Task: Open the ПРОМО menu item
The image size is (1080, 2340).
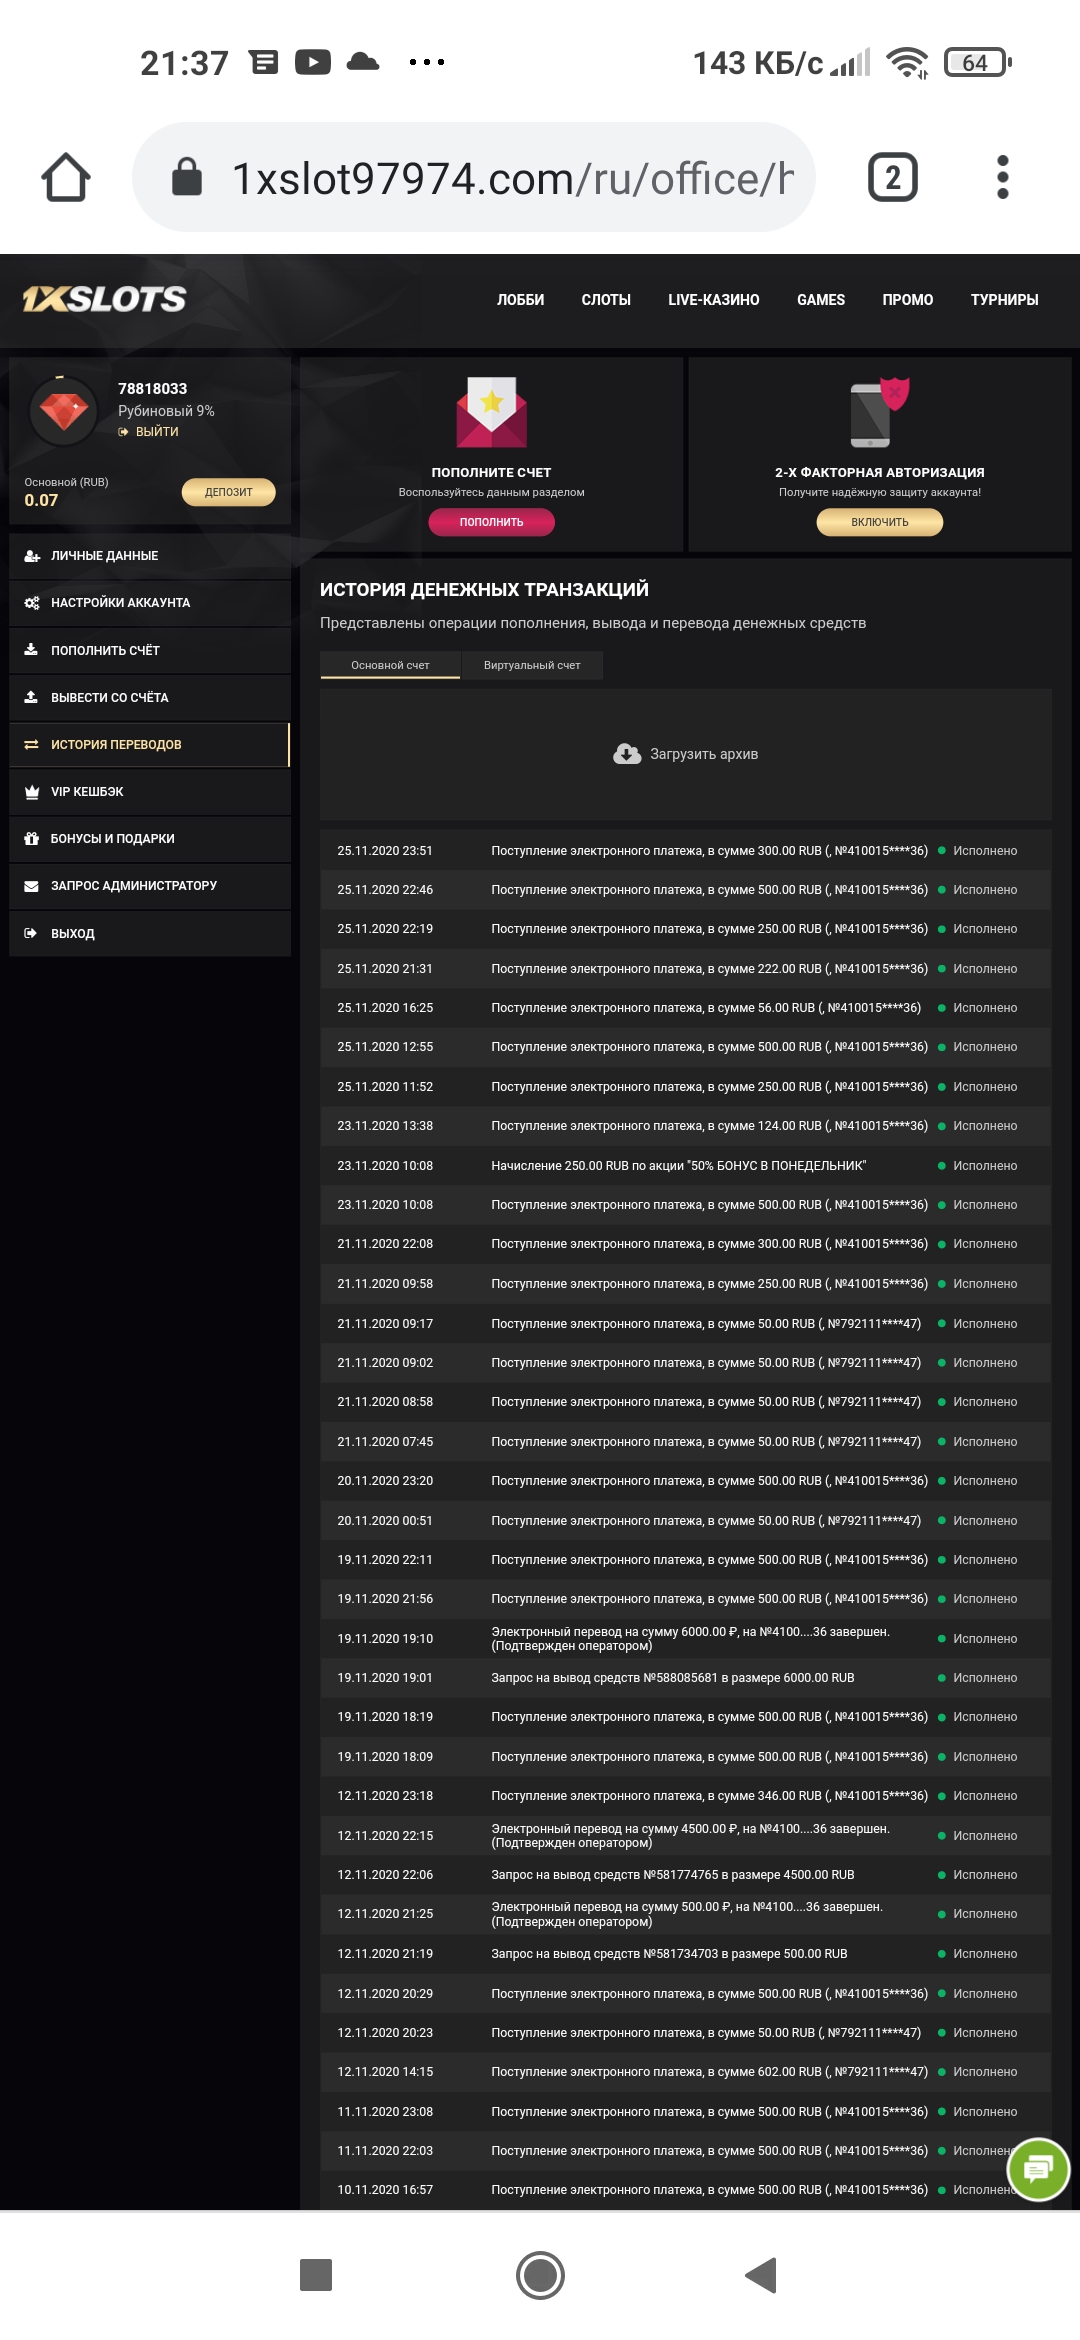Action: 908,300
